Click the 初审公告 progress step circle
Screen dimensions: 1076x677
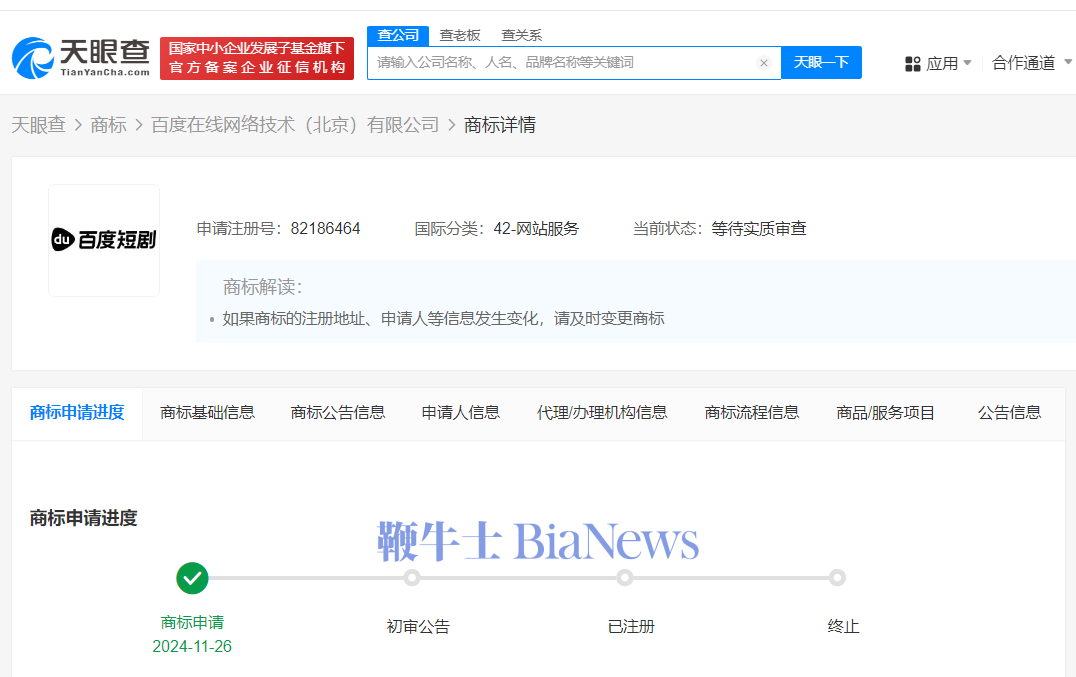coord(412,577)
